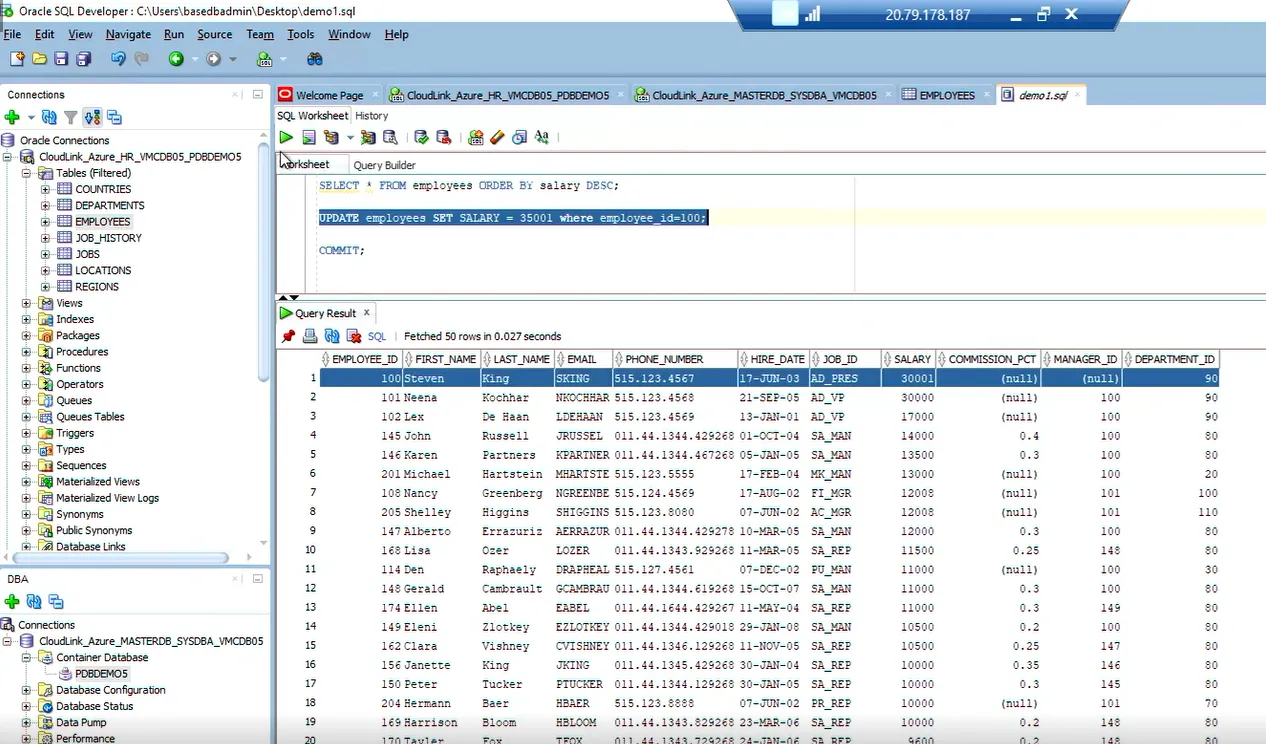Click the To Upper/Lower case Aa icon
1266x744 pixels.
pos(541,137)
